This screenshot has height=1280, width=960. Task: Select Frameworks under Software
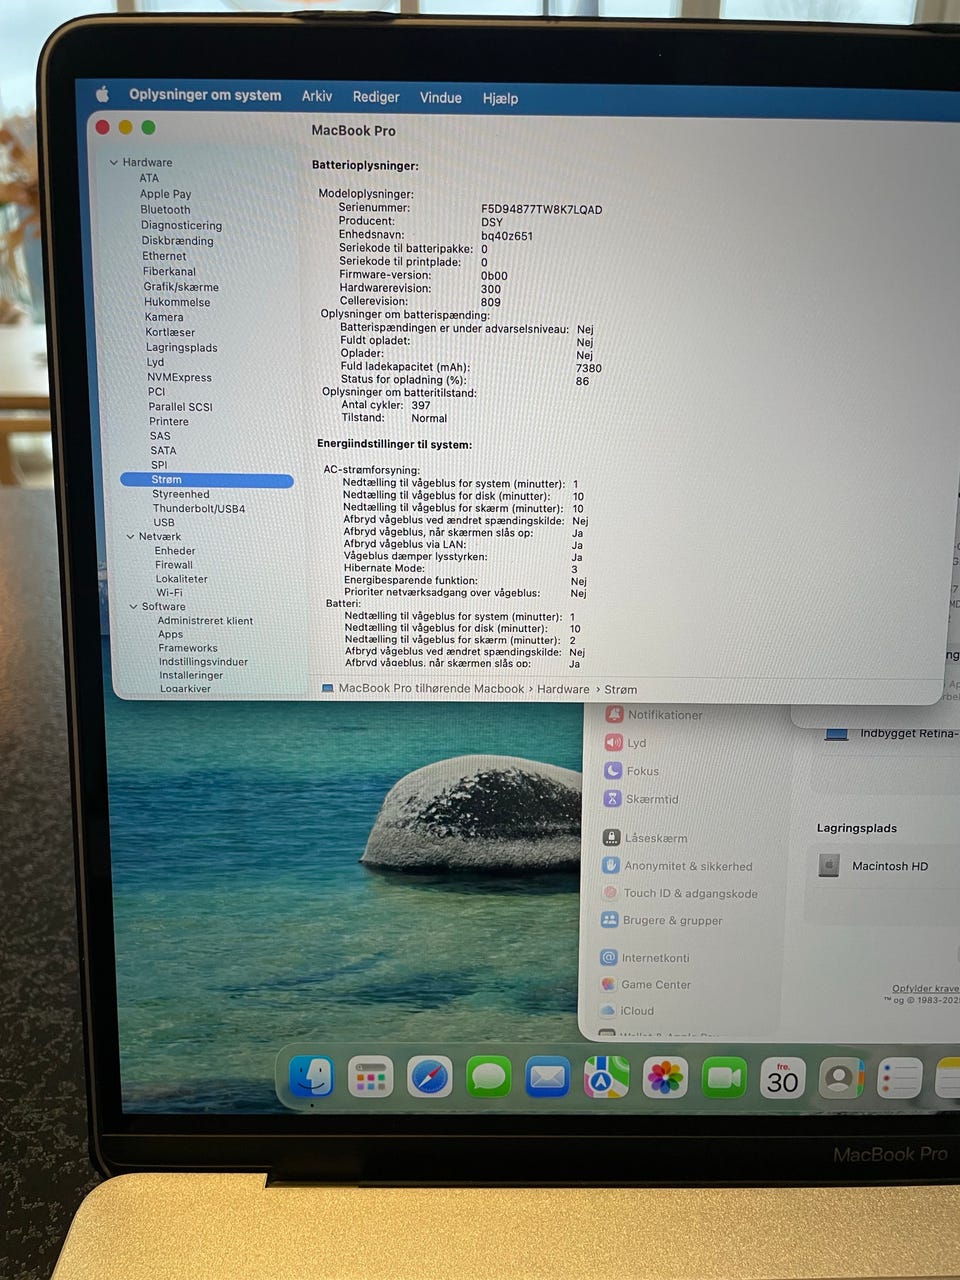click(x=188, y=648)
